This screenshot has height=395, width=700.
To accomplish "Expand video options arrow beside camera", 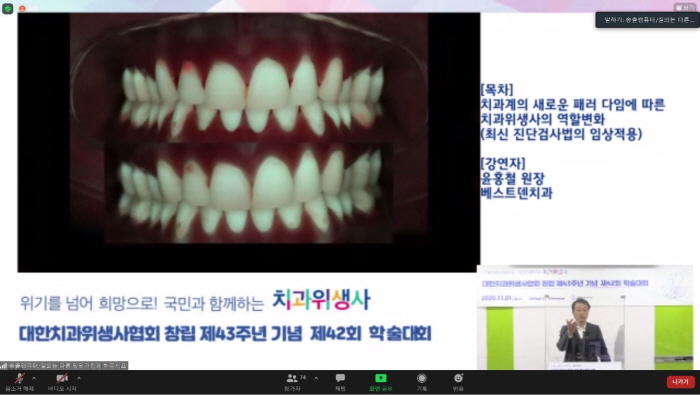I will pyautogui.click(x=79, y=378).
